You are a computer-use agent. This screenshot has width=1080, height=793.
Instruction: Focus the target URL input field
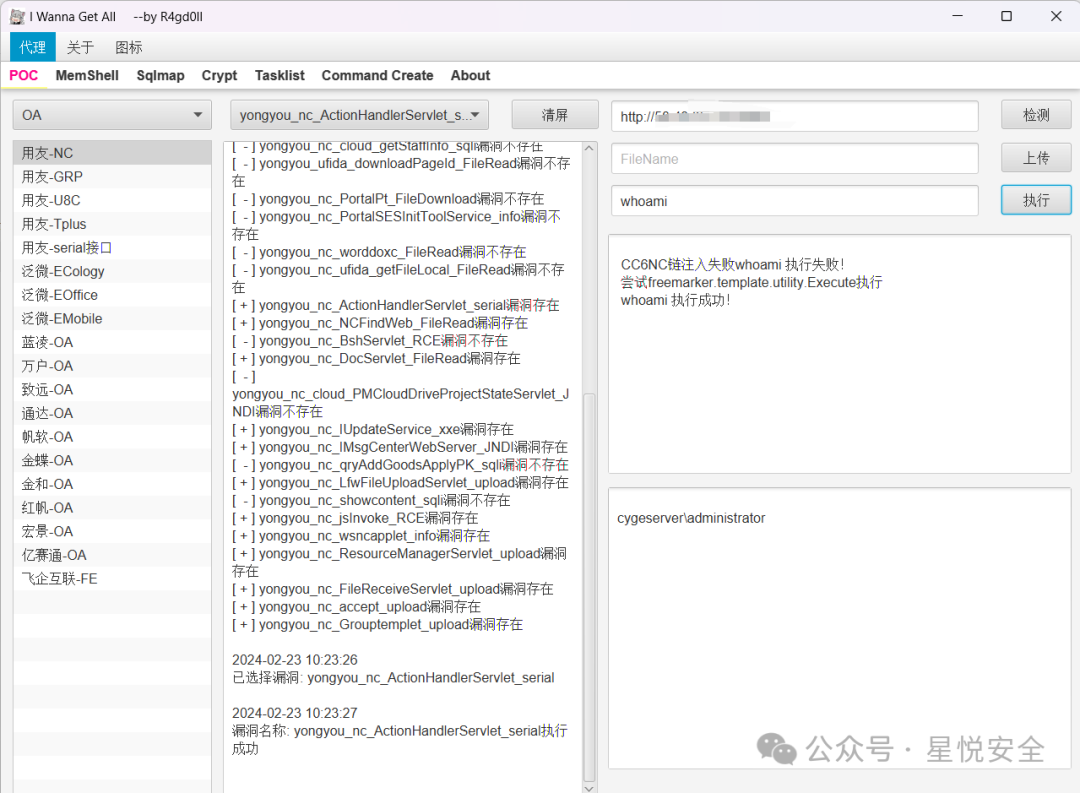click(795, 116)
